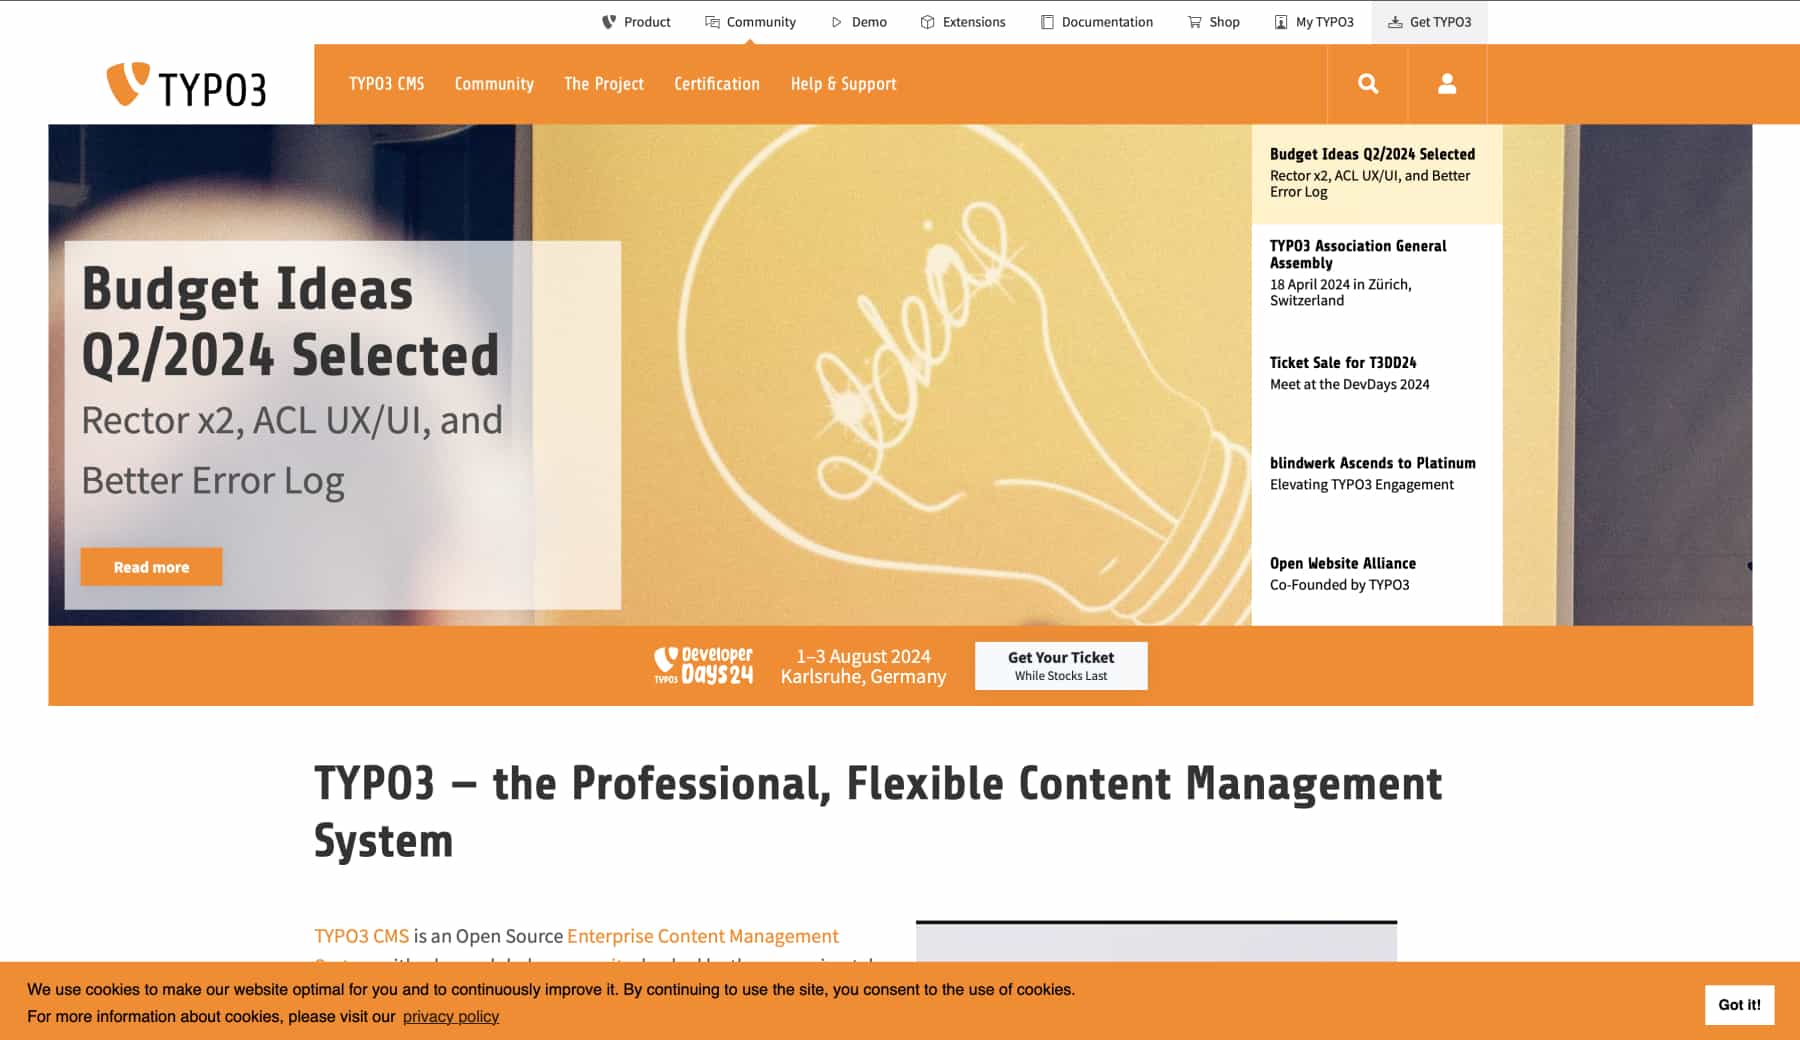
Task: Go to Demo in the top bar
Action: pos(859,22)
